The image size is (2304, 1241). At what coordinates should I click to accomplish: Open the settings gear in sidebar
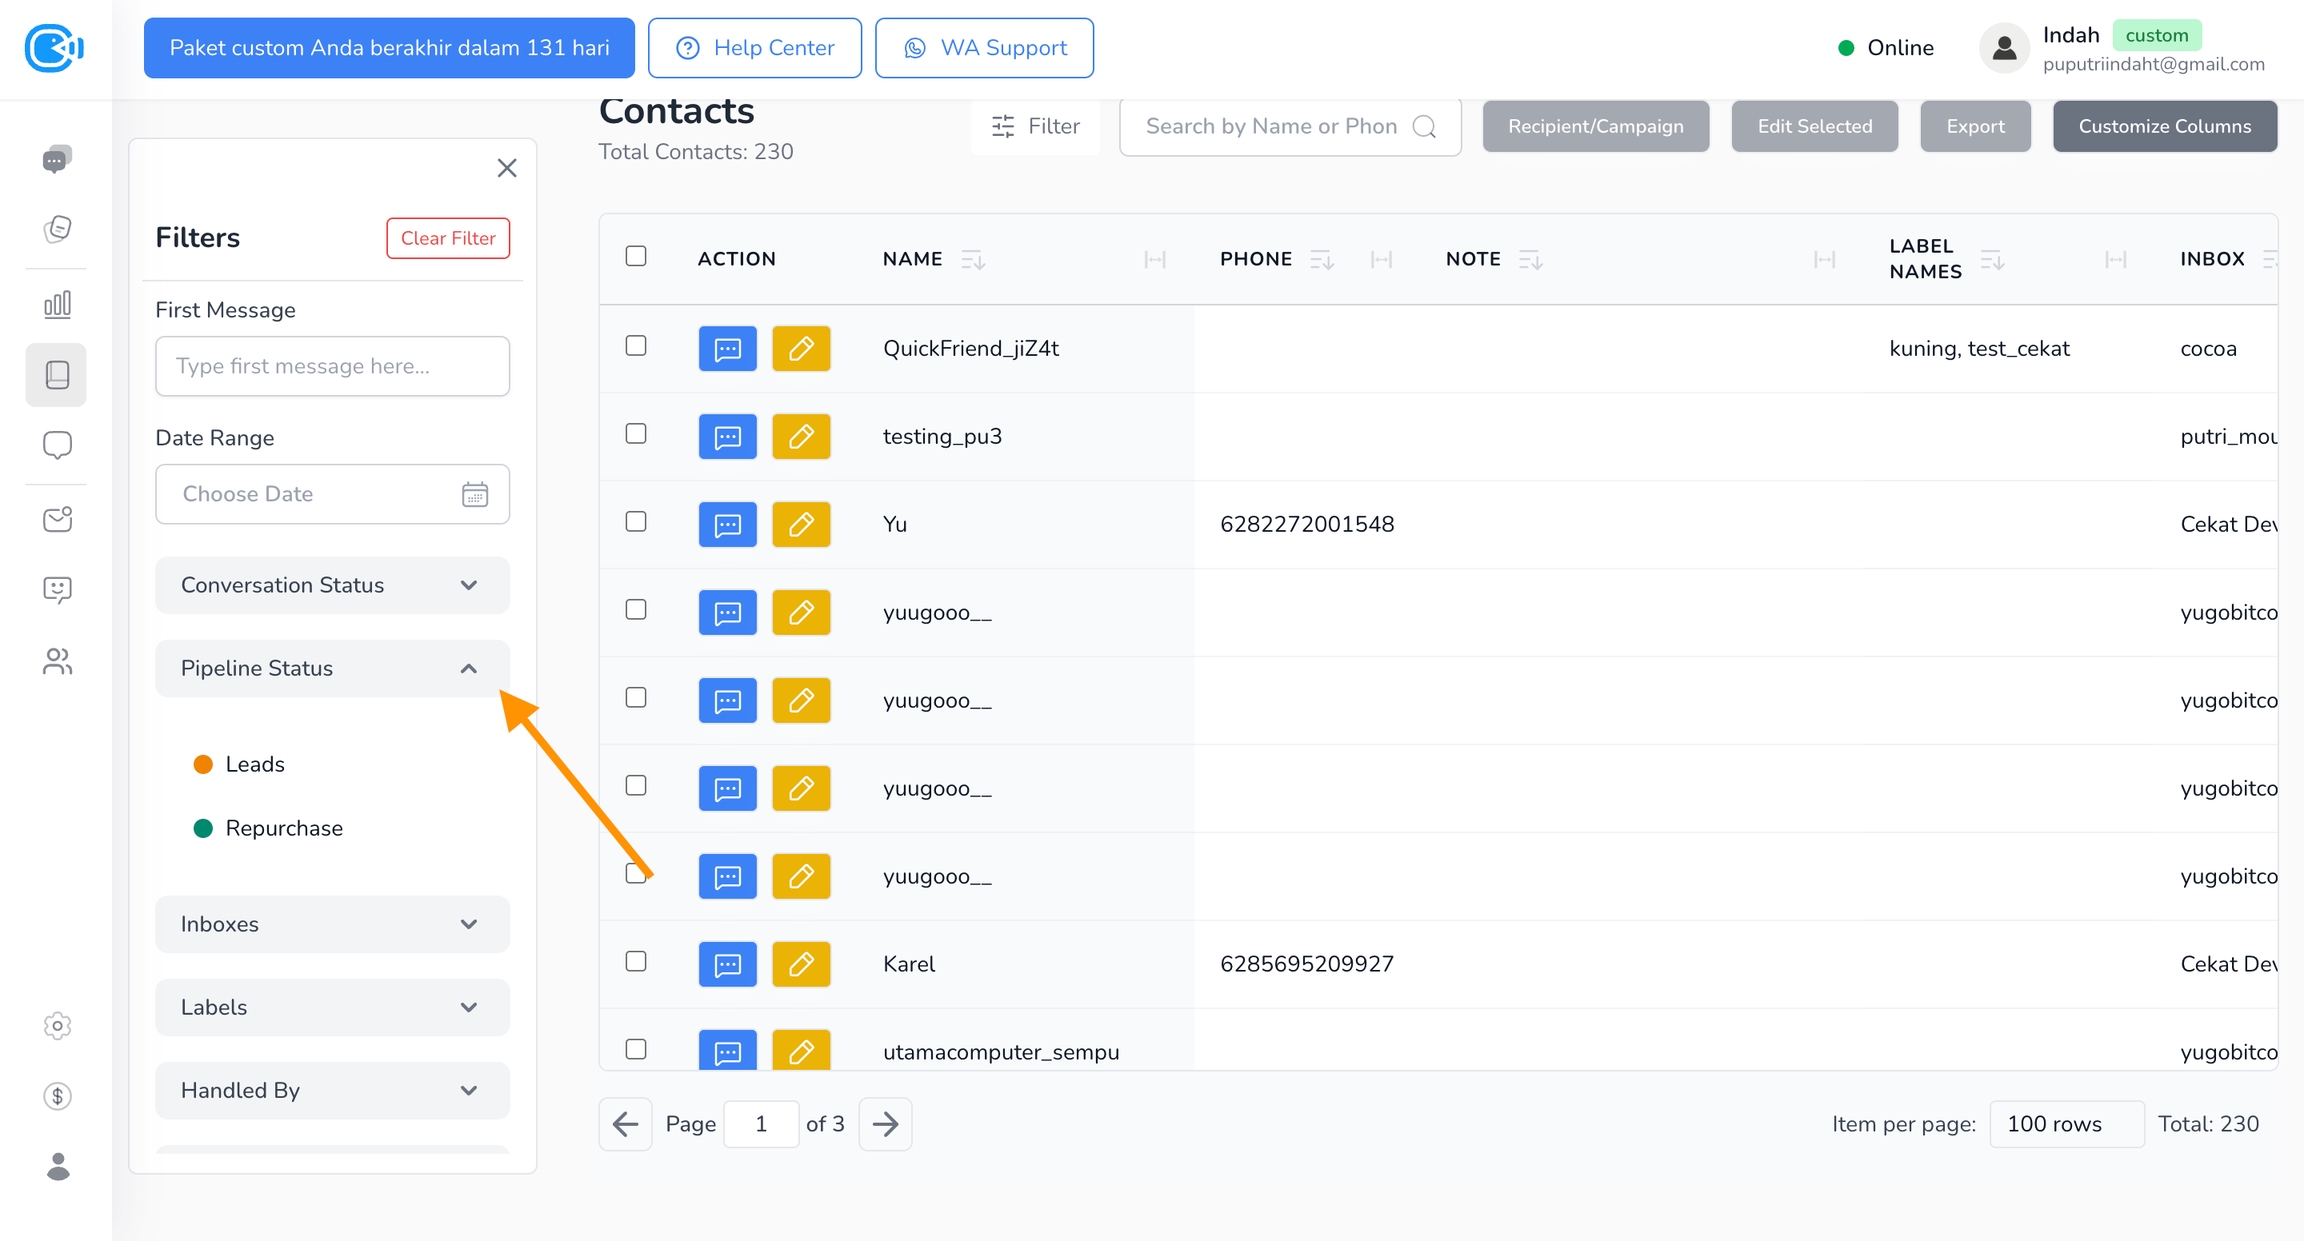[x=57, y=1026]
